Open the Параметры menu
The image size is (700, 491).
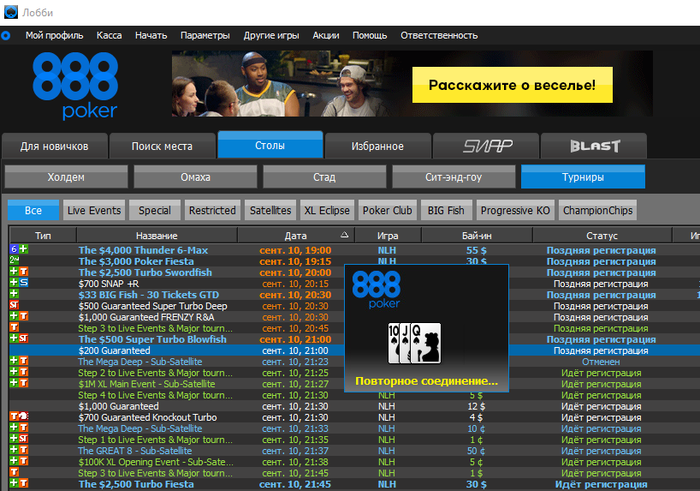coord(205,35)
